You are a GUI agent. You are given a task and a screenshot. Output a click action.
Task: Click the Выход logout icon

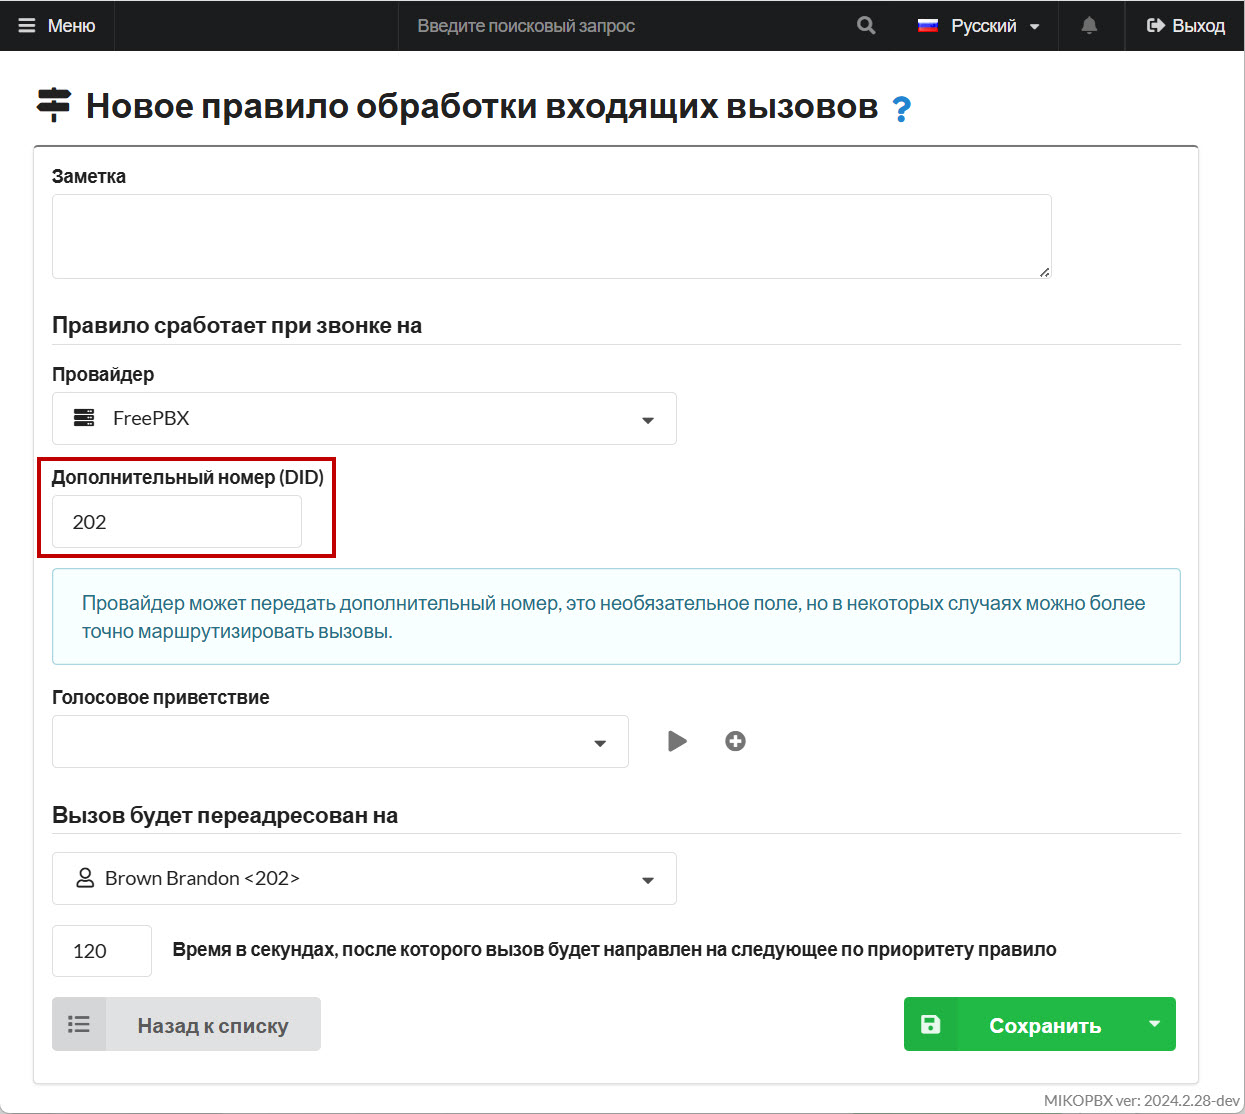[x=1155, y=26]
